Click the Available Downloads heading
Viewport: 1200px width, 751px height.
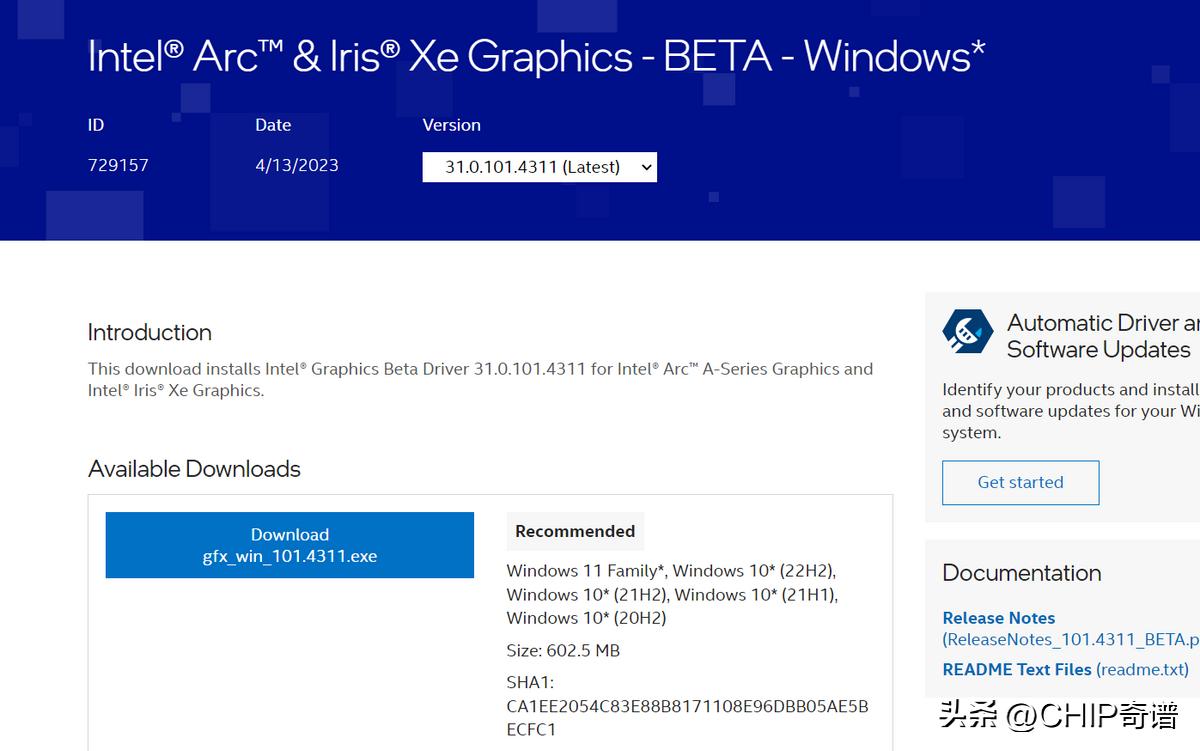194,468
